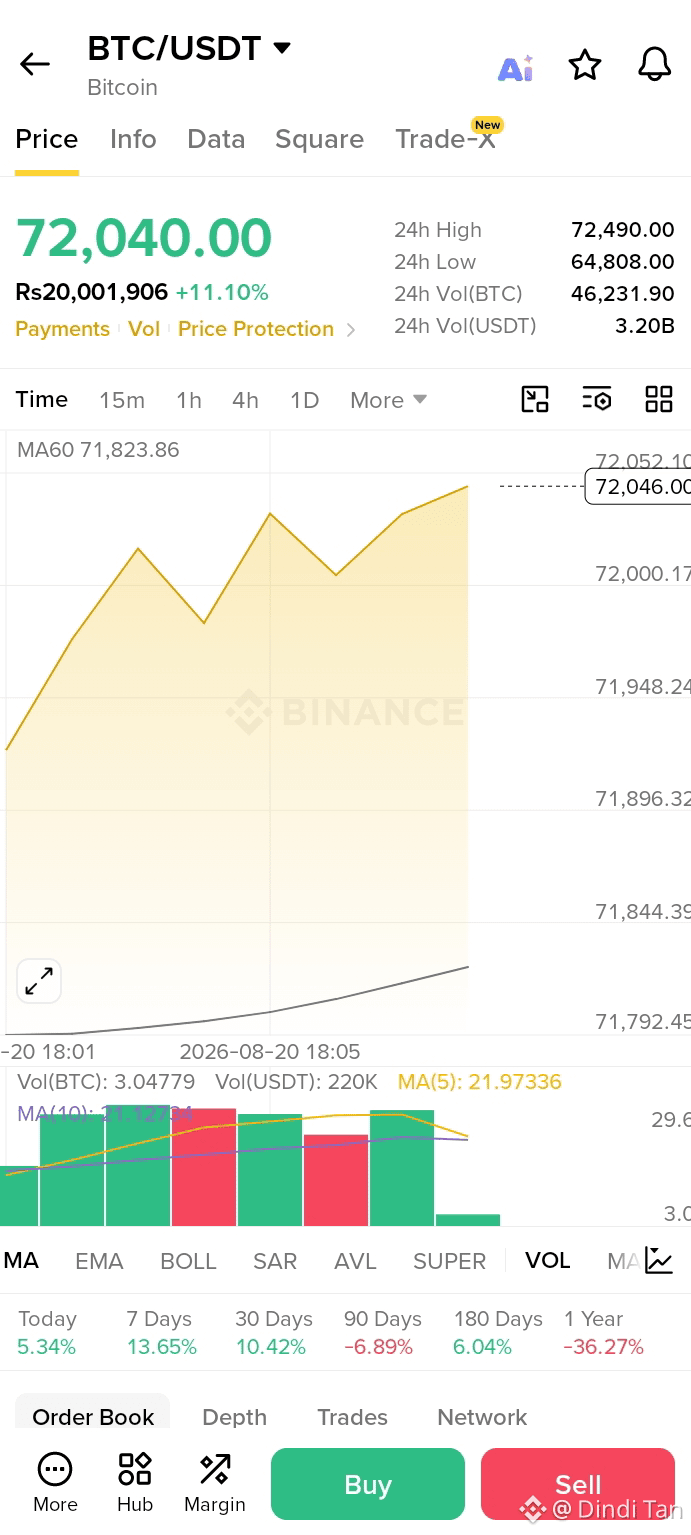691x1535 pixels.
Task: Tap the green Buy button
Action: click(368, 1484)
